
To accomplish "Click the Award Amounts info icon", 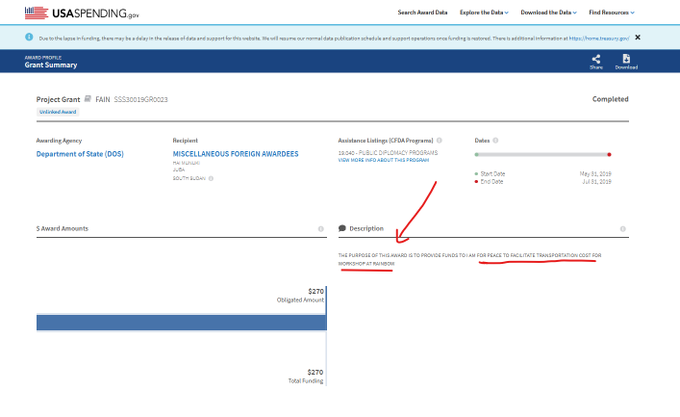I will 321,228.
